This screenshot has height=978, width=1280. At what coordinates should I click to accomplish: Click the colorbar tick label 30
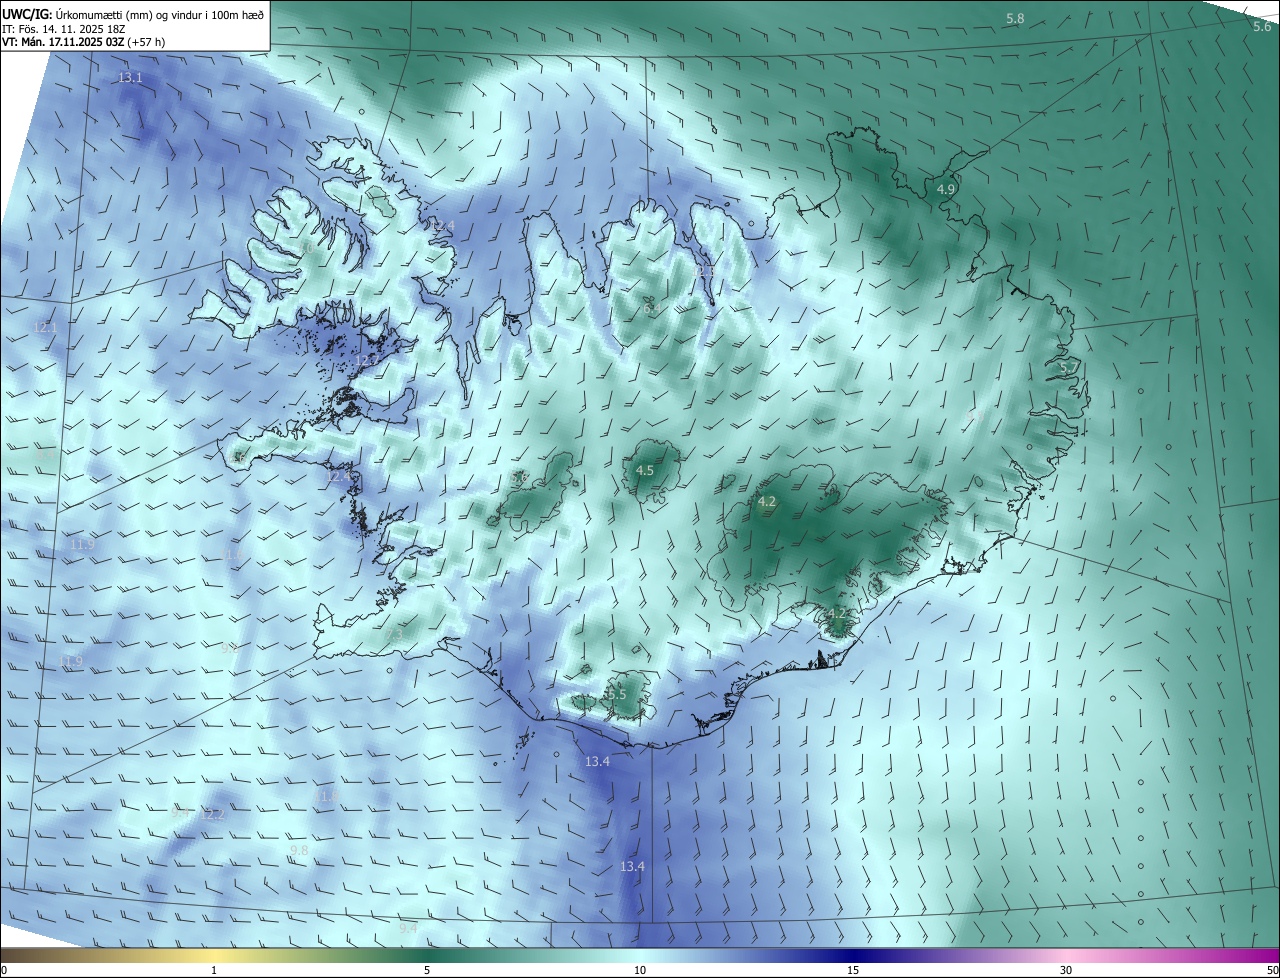pos(1066,970)
